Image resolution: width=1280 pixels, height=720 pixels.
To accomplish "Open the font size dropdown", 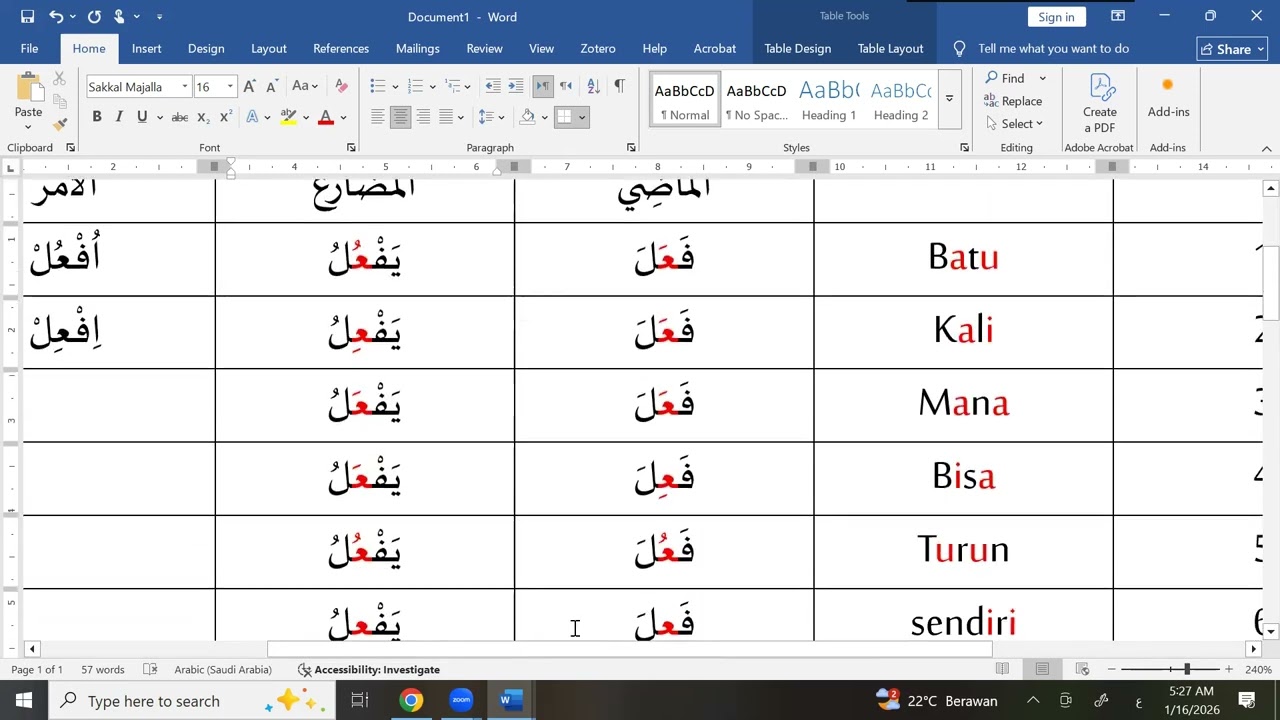I will pyautogui.click(x=230, y=87).
